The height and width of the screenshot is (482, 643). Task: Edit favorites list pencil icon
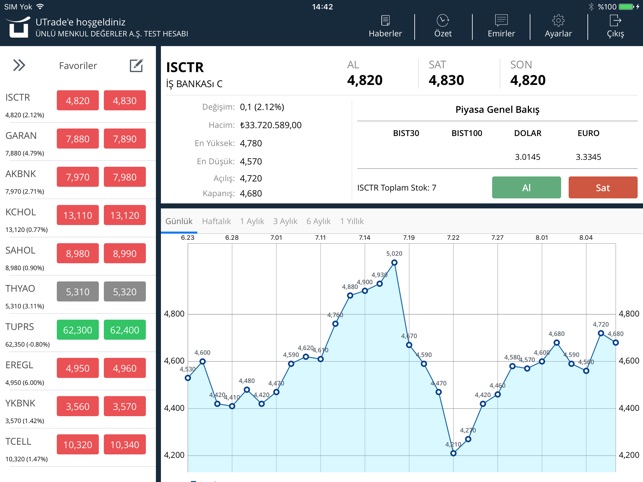tap(136, 66)
